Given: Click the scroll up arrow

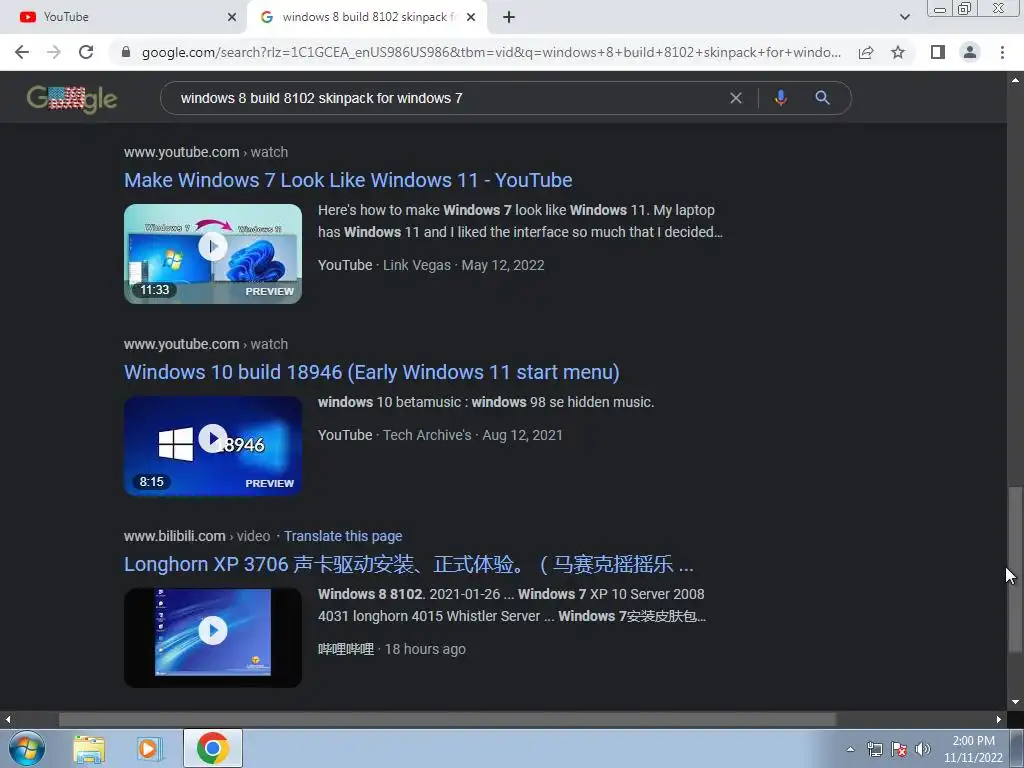Looking at the screenshot, I should tap(1015, 80).
